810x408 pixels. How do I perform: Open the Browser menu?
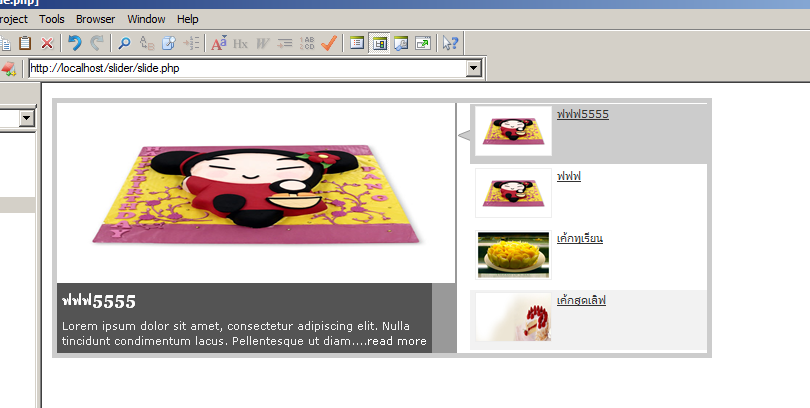[x=96, y=19]
